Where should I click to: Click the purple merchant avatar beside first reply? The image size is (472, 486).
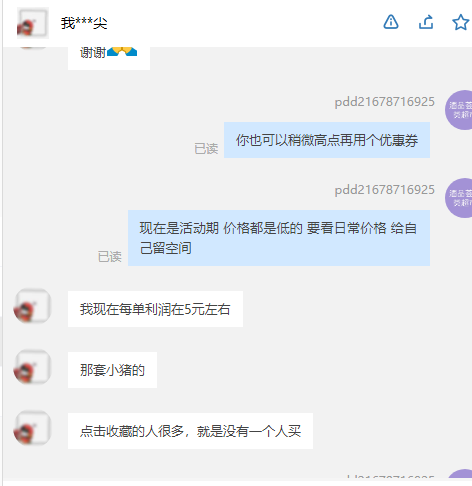tap(460, 110)
